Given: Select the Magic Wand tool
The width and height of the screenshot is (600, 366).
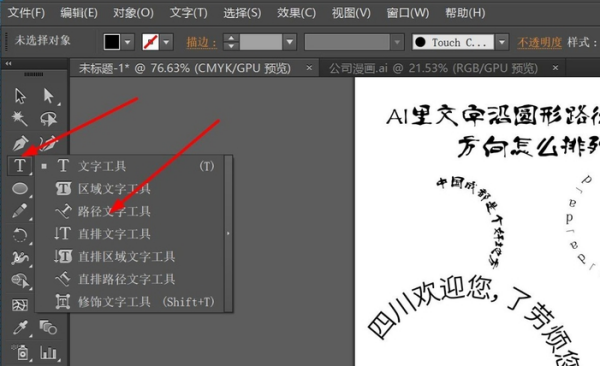Looking at the screenshot, I should click(x=20, y=119).
